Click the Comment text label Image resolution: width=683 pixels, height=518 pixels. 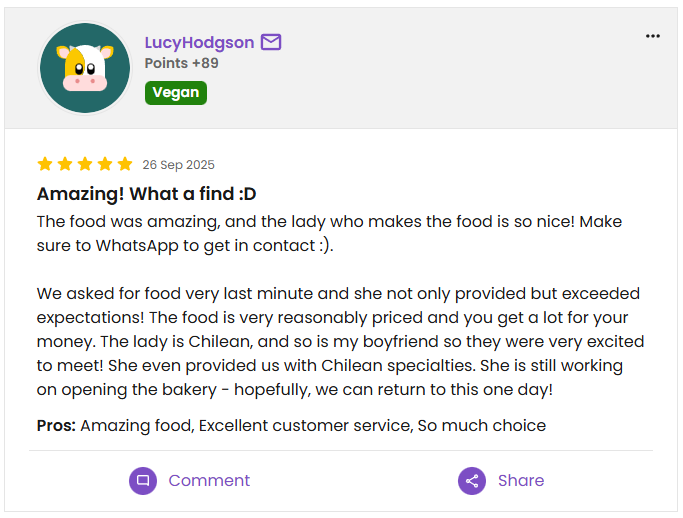[209, 481]
